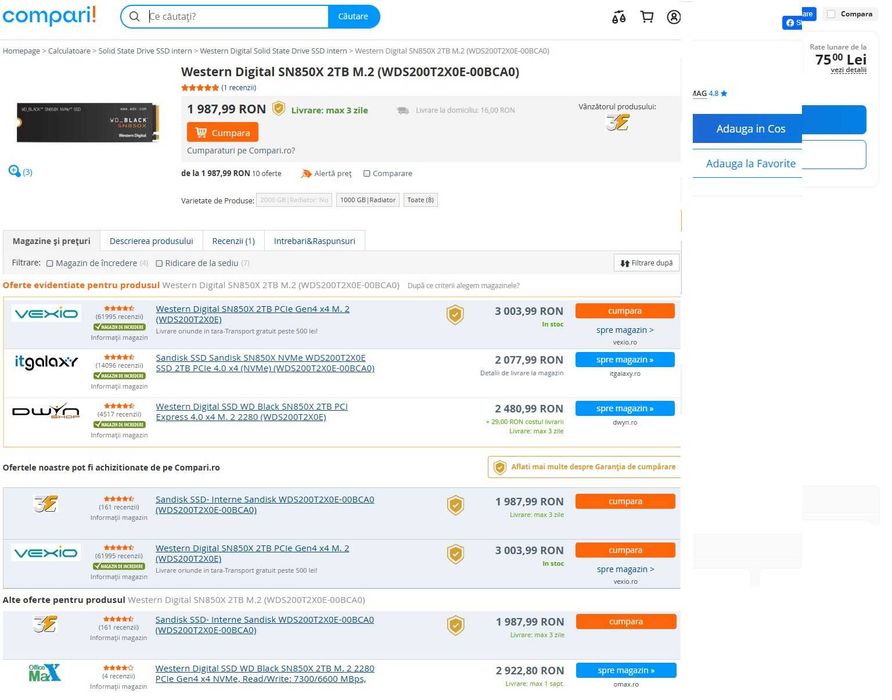Click the Căutare search button

click(x=353, y=17)
